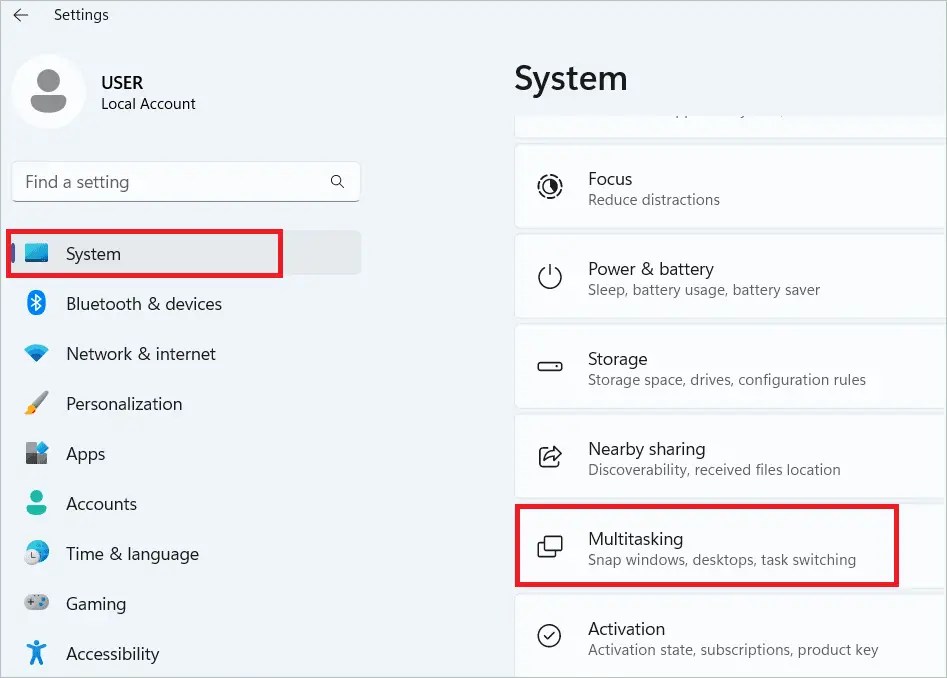Select the Accounts icon in sidebar
The height and width of the screenshot is (678, 947).
pos(36,504)
